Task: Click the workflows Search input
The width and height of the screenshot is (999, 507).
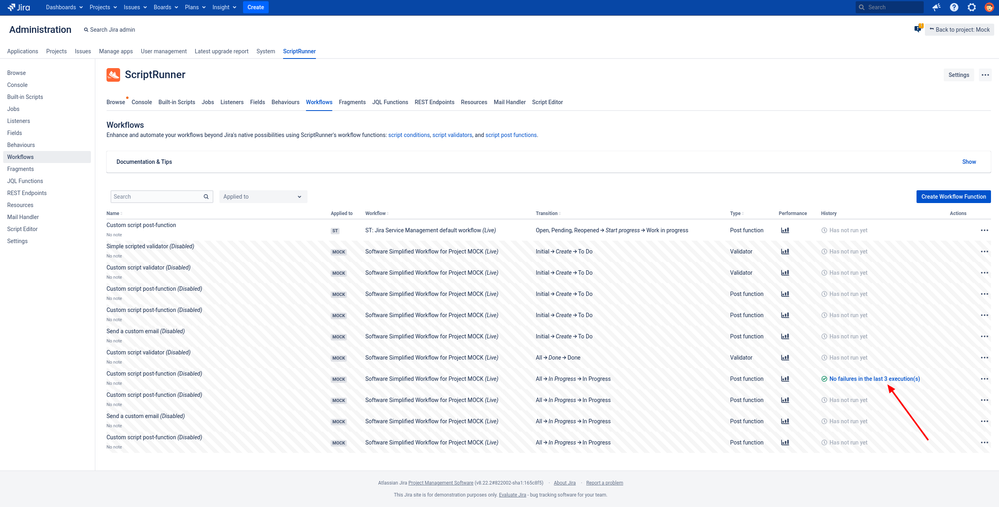Action: pos(162,197)
